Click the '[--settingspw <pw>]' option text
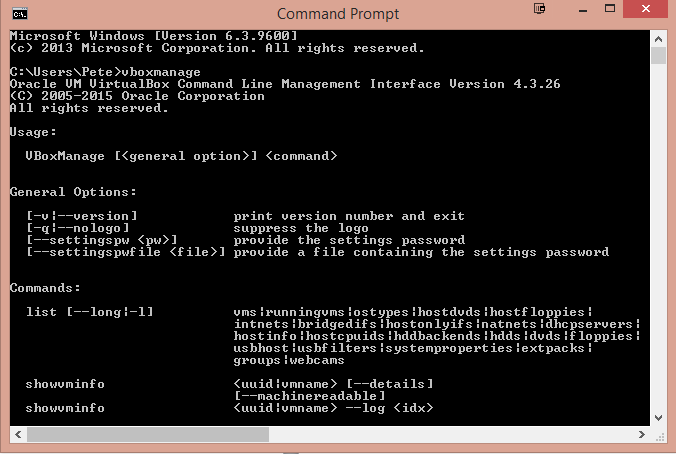The height and width of the screenshot is (454, 676). coord(102,240)
